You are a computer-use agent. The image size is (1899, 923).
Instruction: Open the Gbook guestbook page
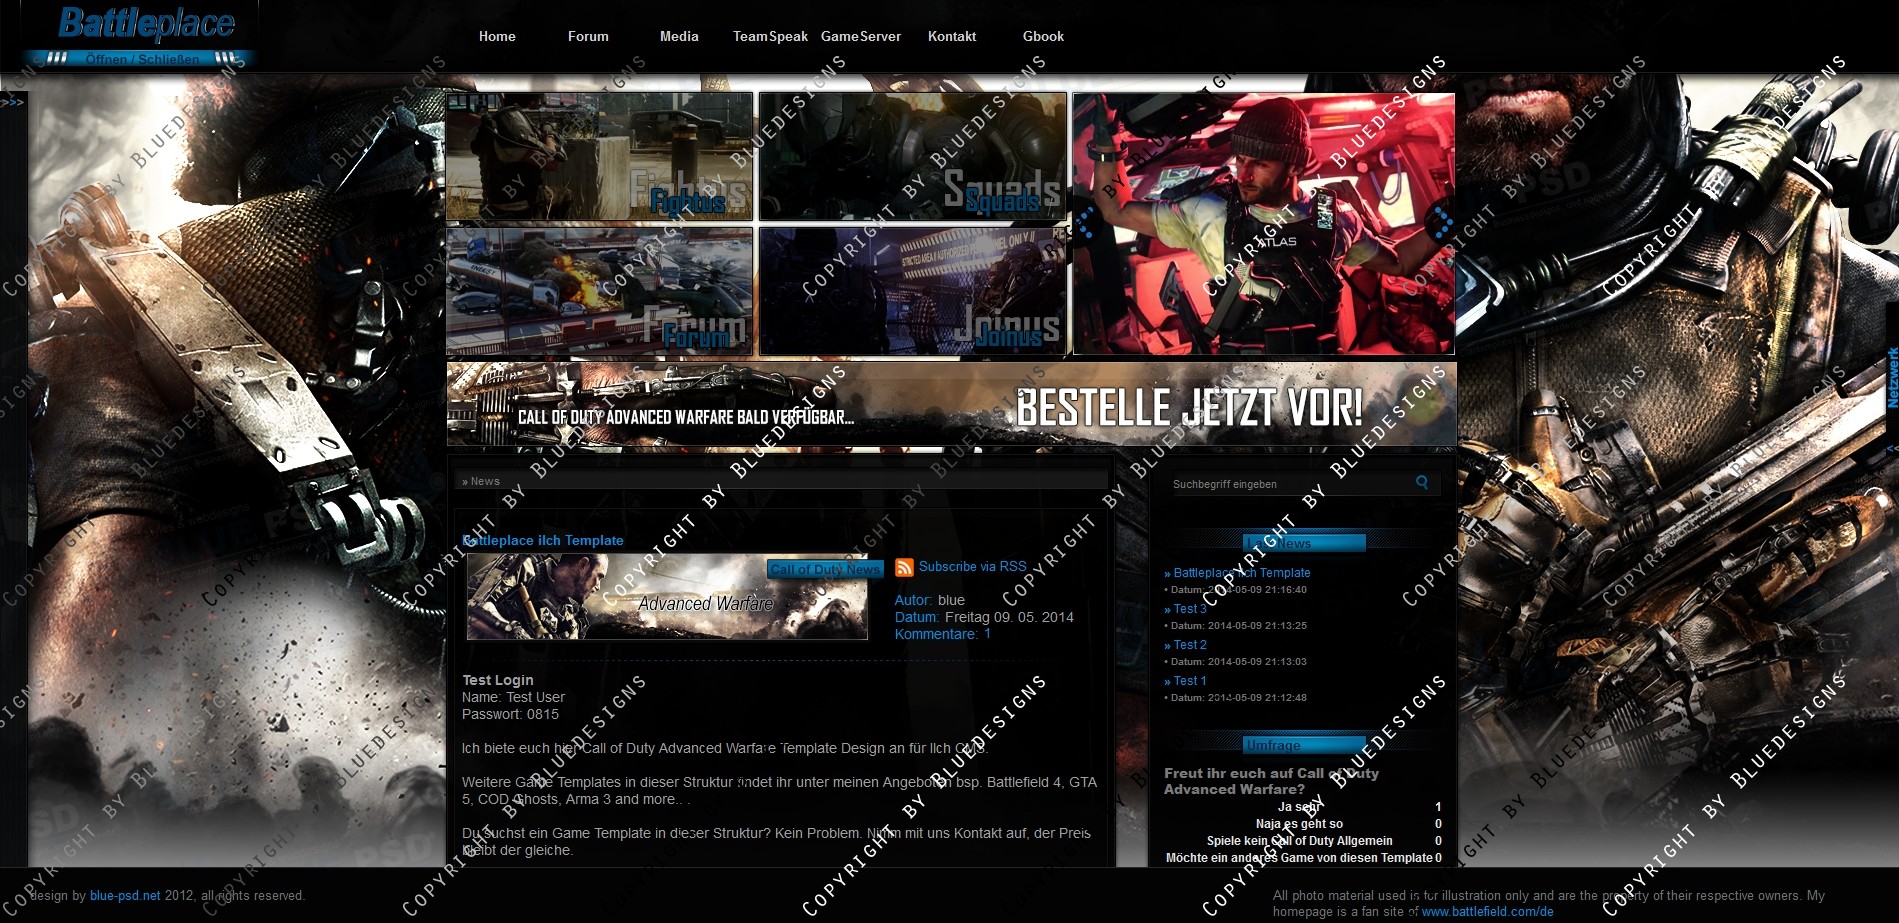pyautogui.click(x=1043, y=36)
